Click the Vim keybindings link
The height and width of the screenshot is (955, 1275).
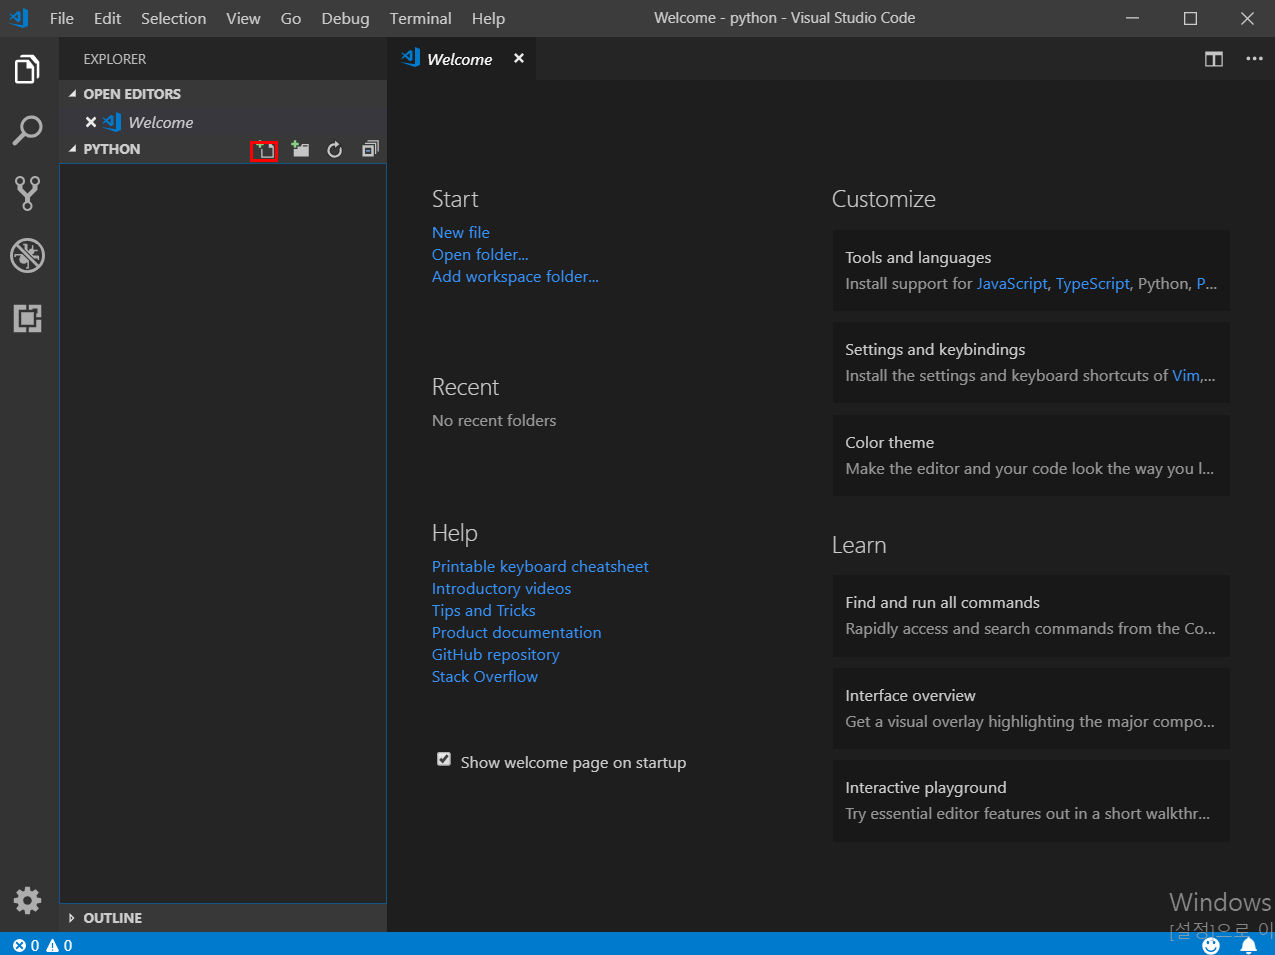click(1186, 375)
